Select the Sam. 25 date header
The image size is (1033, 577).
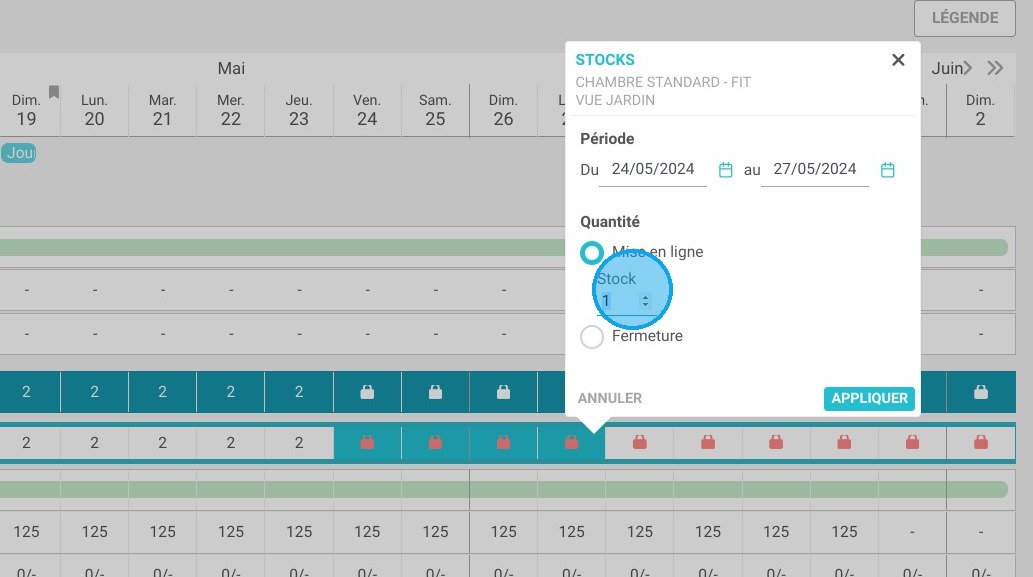(x=435, y=110)
